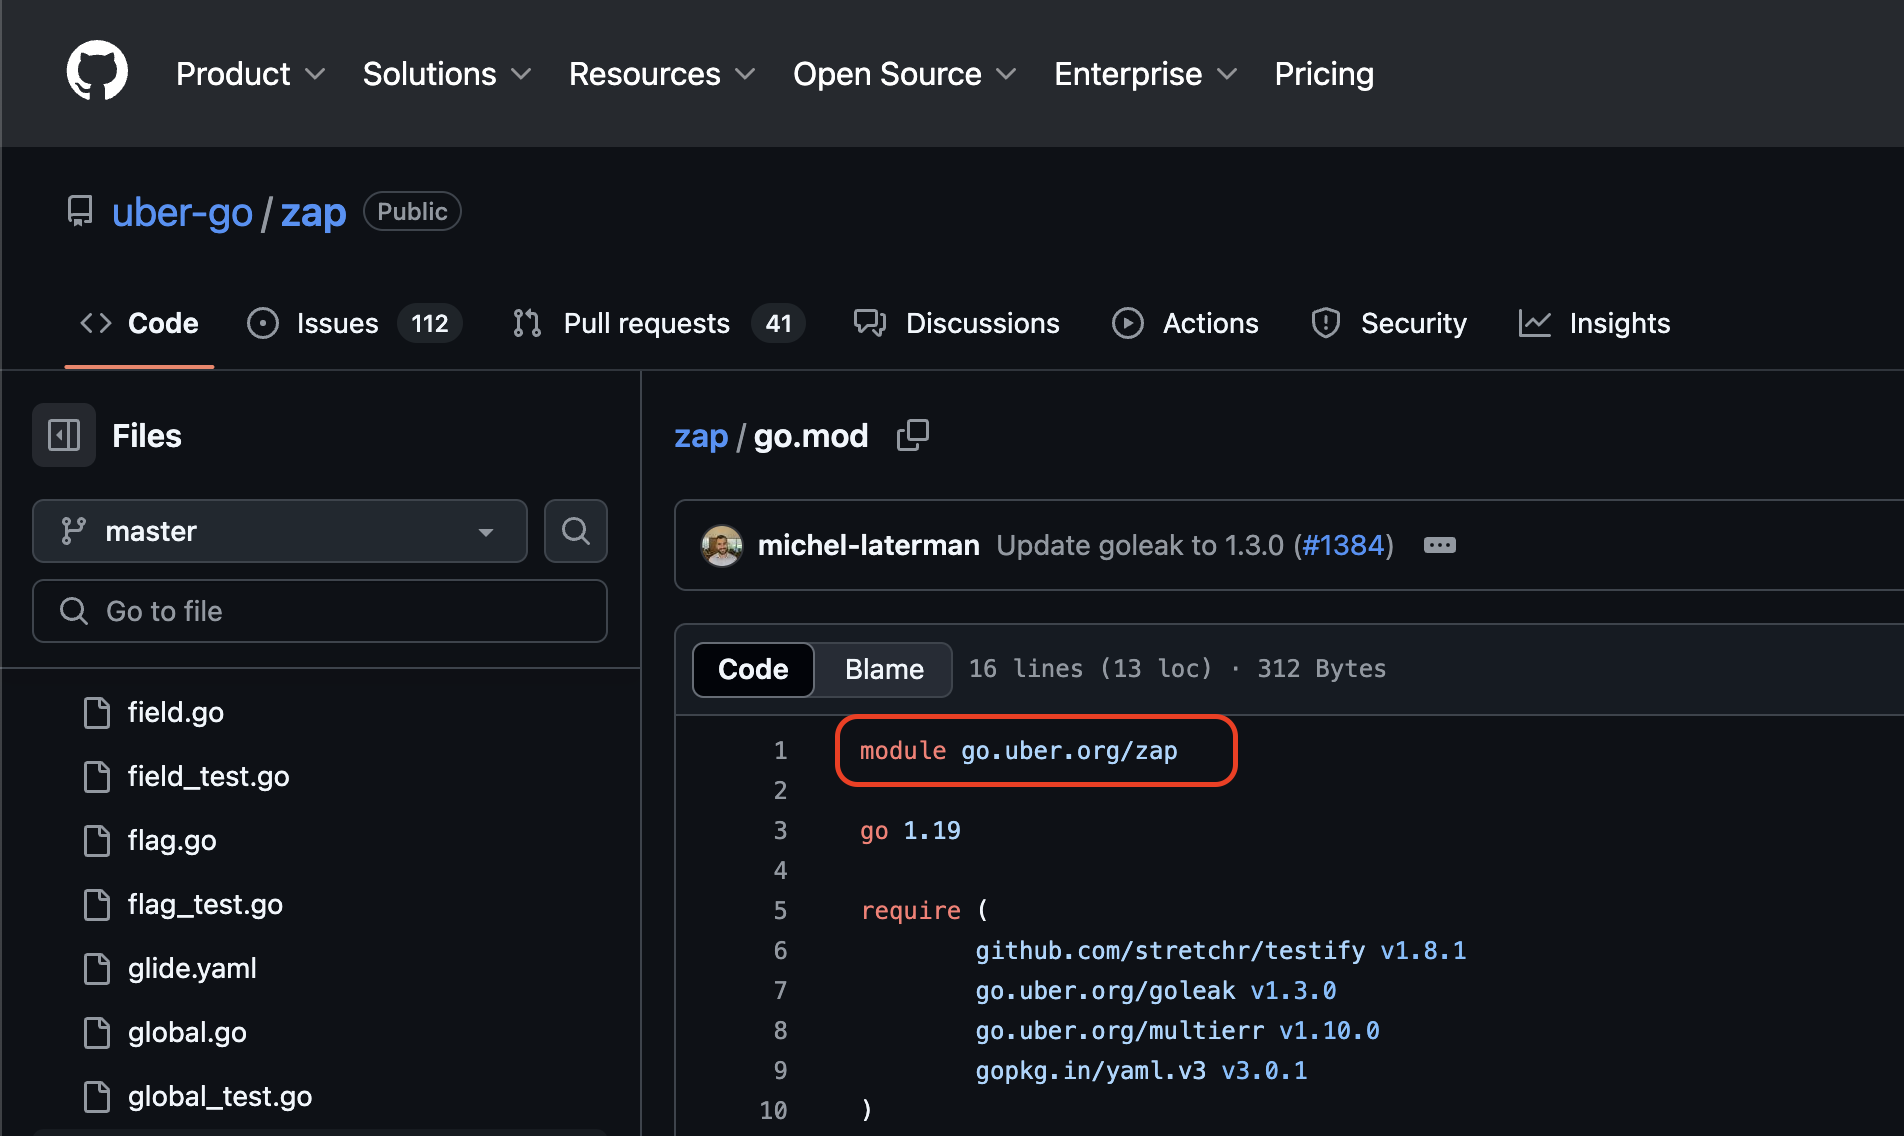Go to the Discussions tab

(956, 323)
